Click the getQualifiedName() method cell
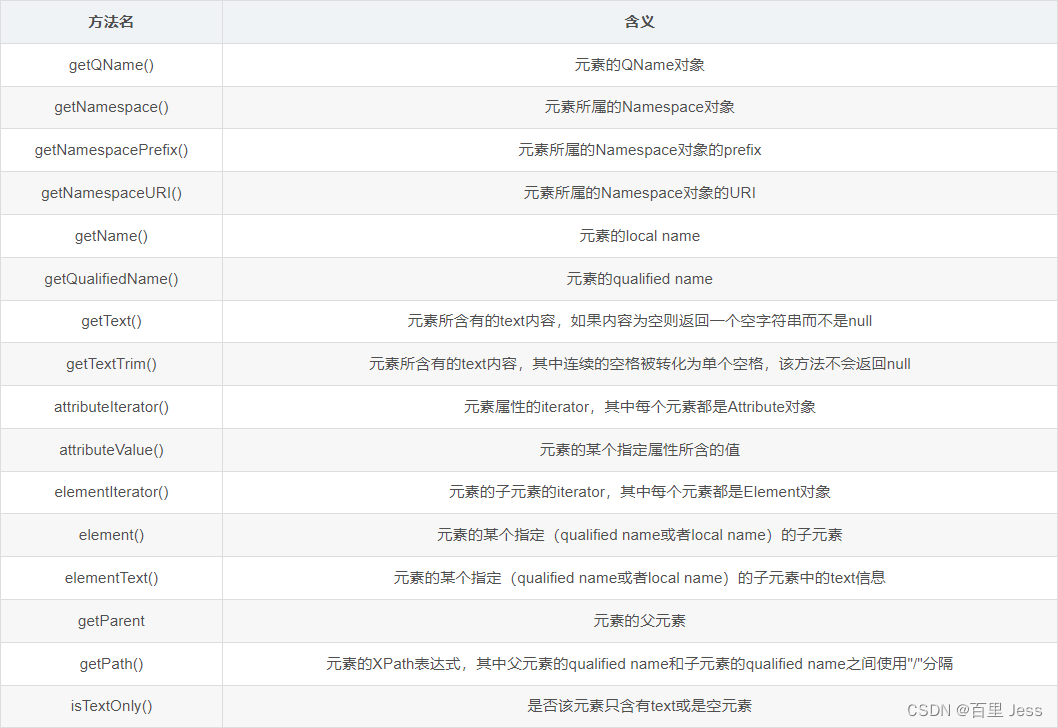Screen dimensions: 1058x728 click(111, 278)
